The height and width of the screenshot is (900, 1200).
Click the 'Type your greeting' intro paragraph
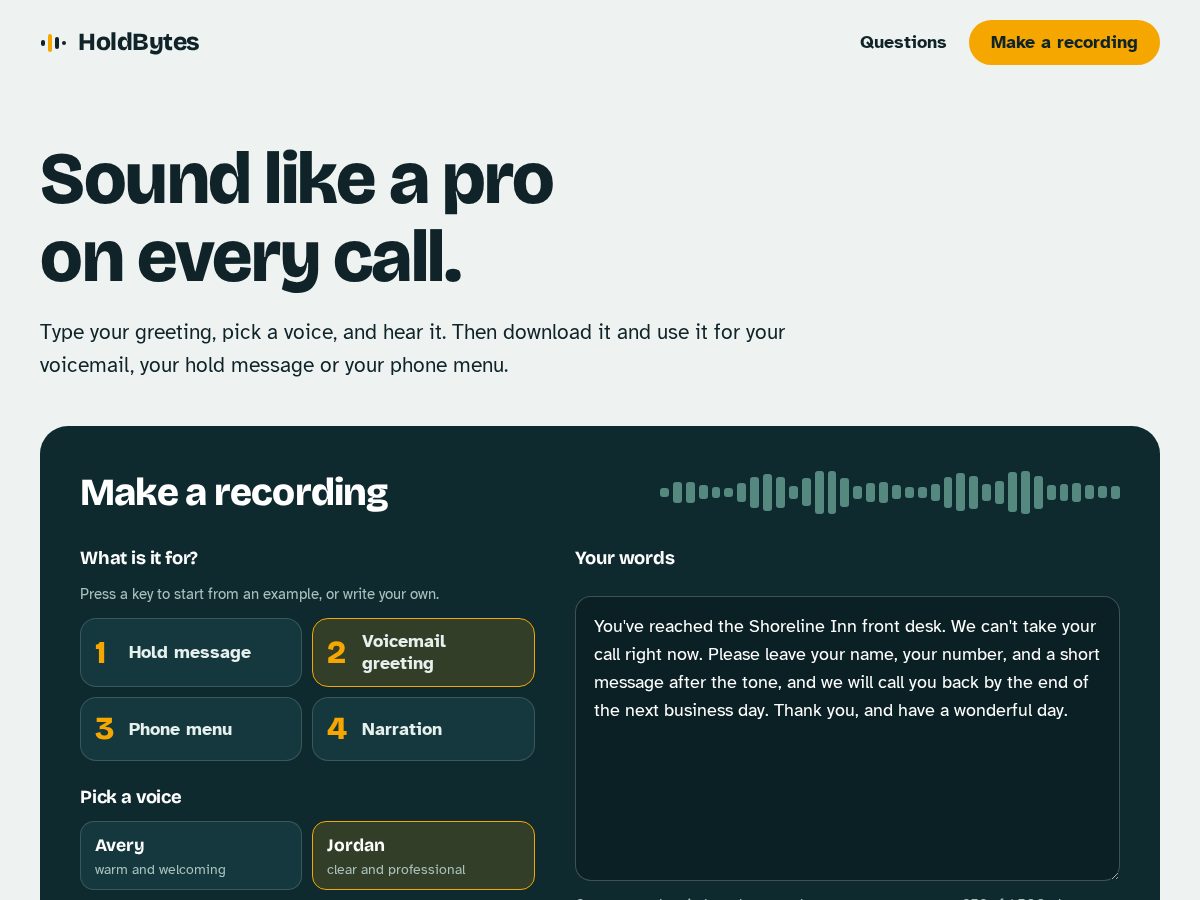412,348
